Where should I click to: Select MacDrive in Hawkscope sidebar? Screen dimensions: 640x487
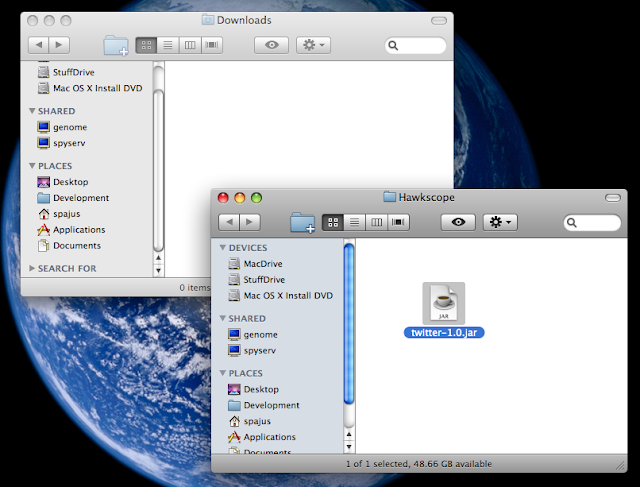pyautogui.click(x=263, y=264)
